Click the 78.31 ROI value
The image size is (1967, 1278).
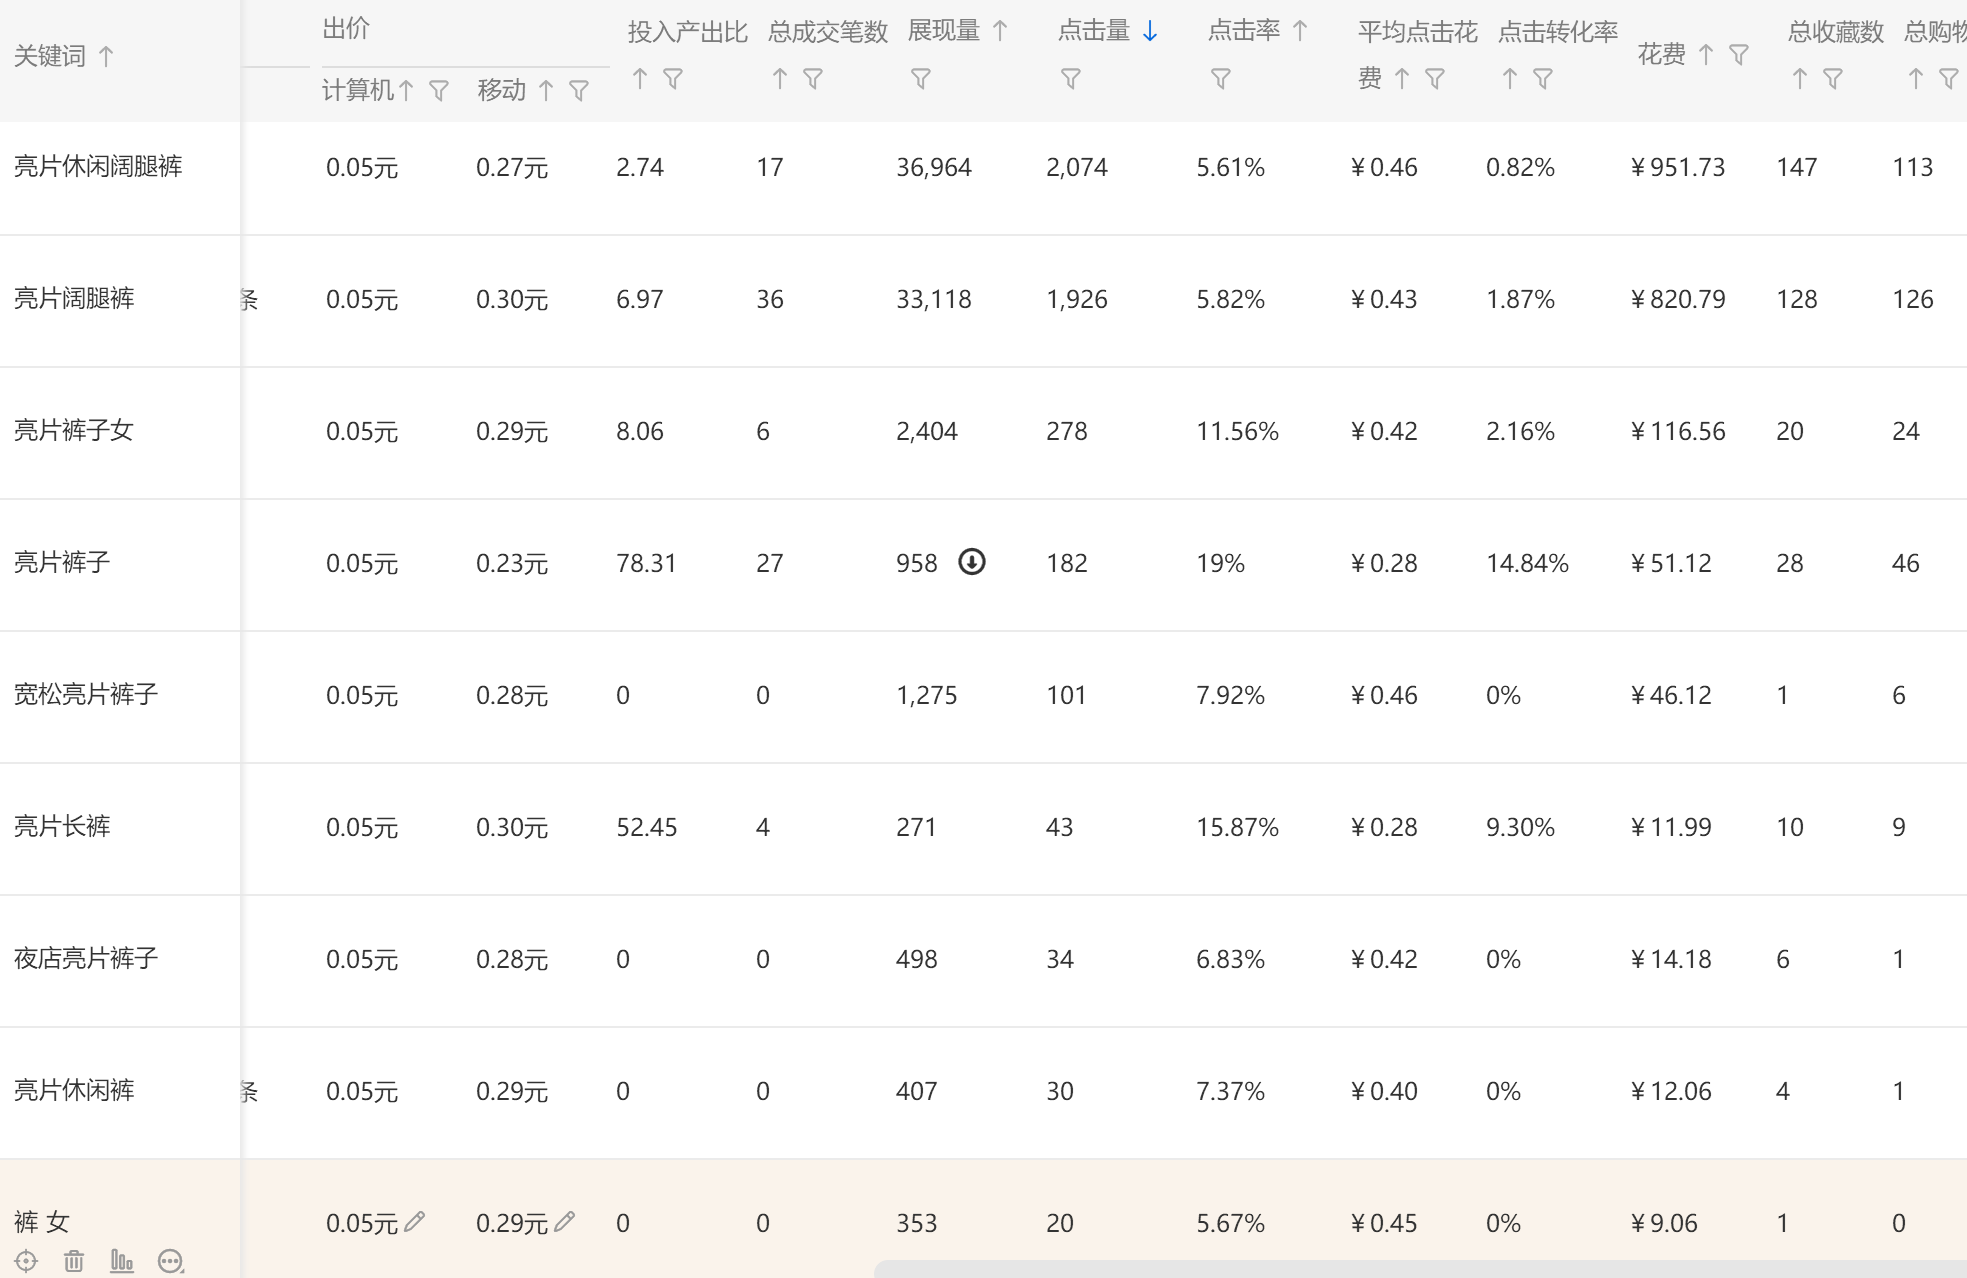tap(647, 563)
